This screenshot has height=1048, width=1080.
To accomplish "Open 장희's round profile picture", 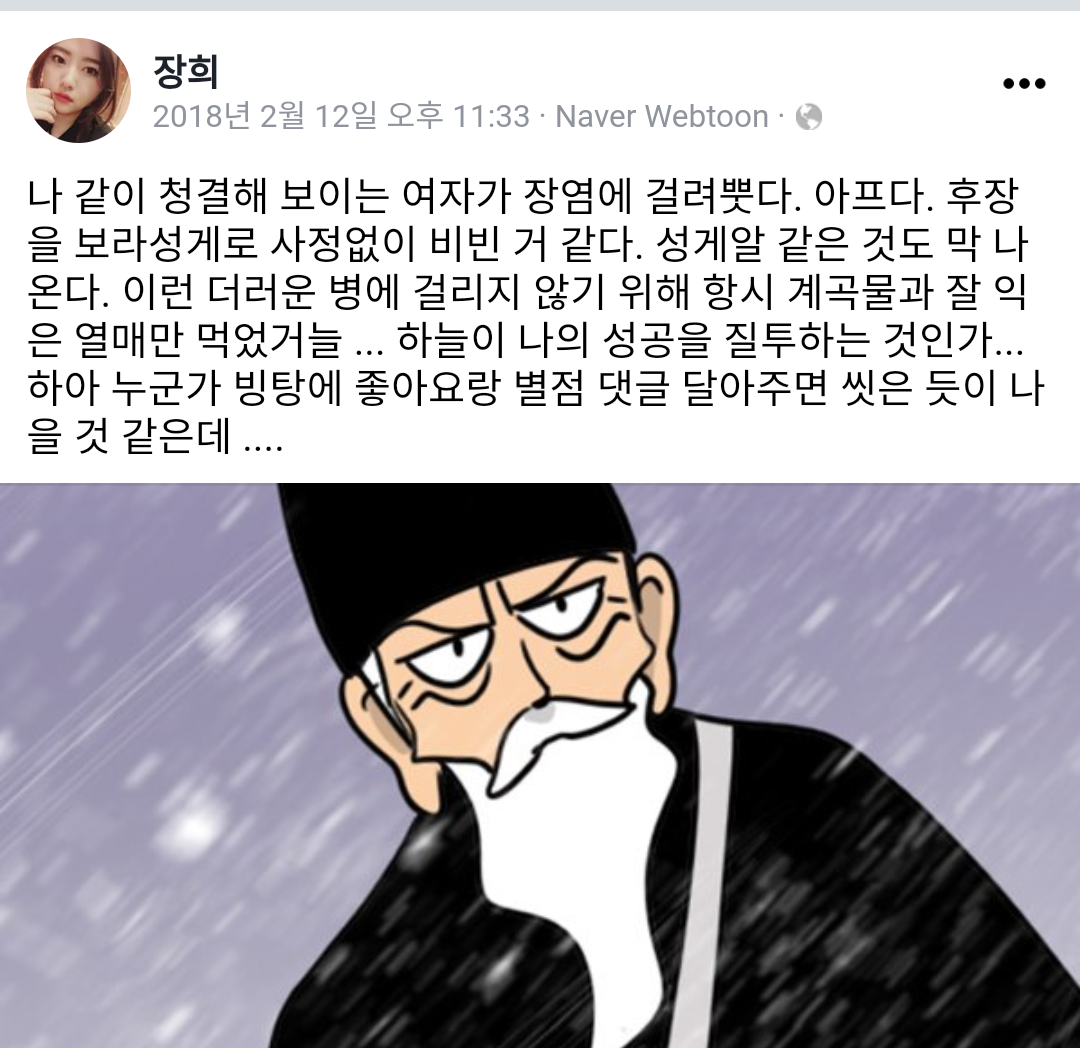I will click(x=78, y=90).
